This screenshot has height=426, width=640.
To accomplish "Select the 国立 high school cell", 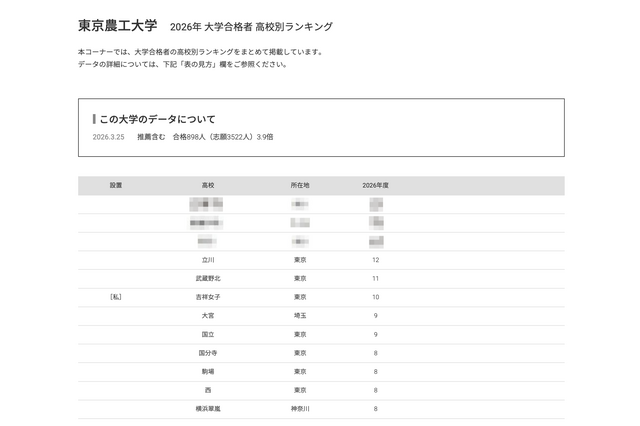I will 208,334.
